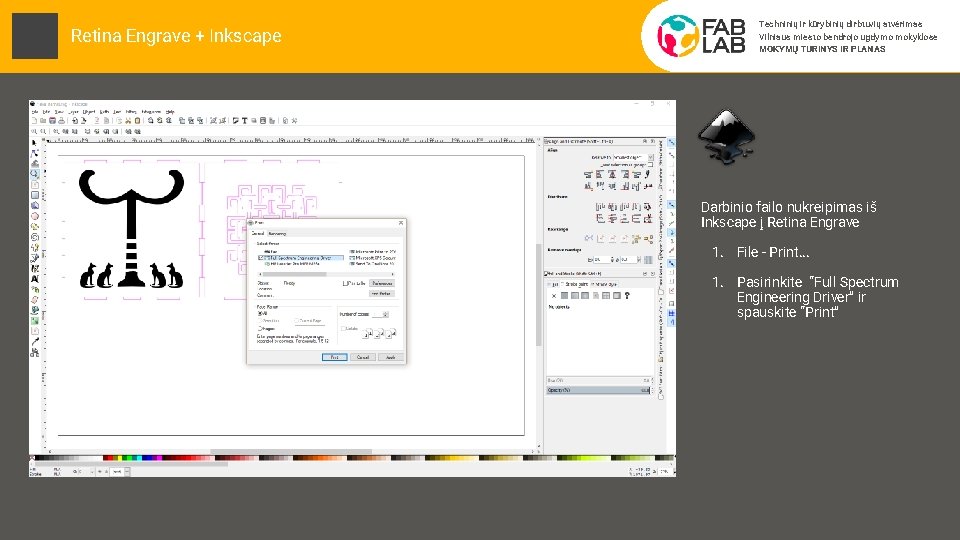Select the Star polygon tool

35,227
